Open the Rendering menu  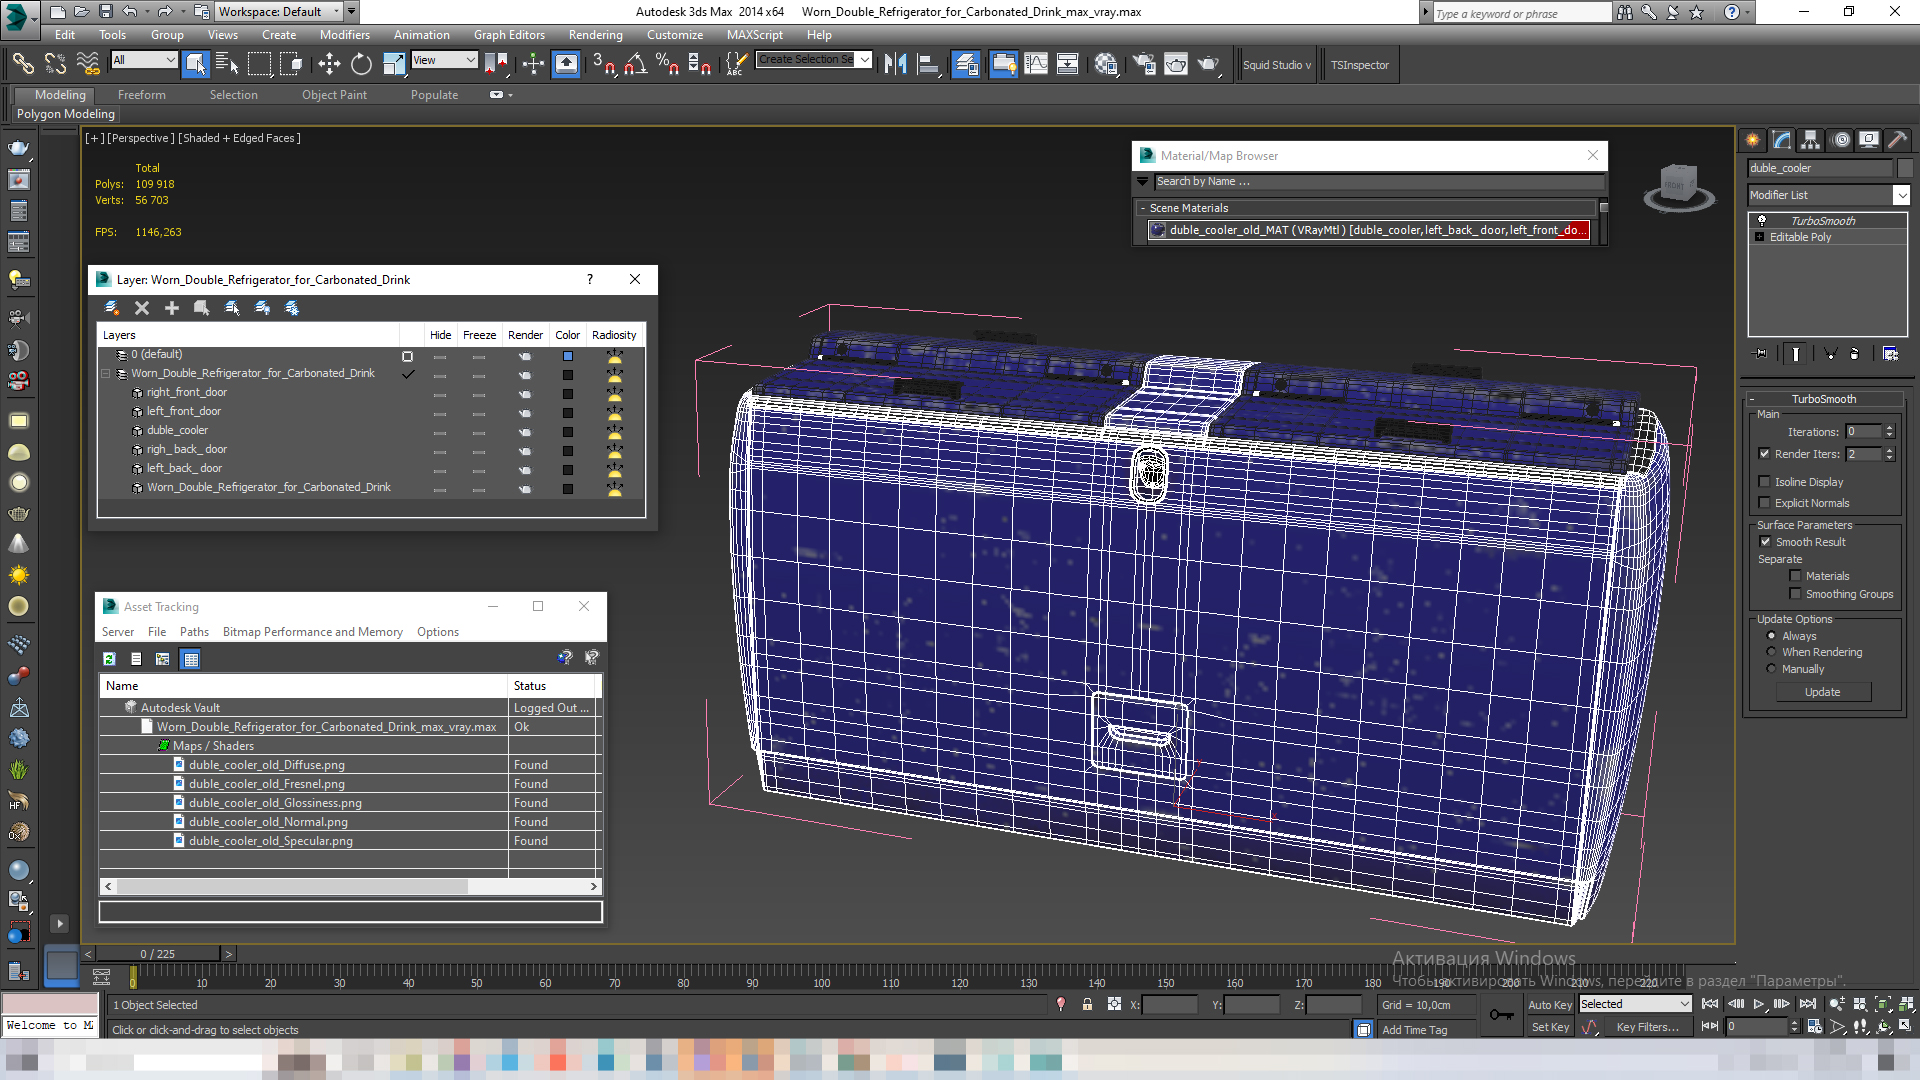[x=595, y=35]
